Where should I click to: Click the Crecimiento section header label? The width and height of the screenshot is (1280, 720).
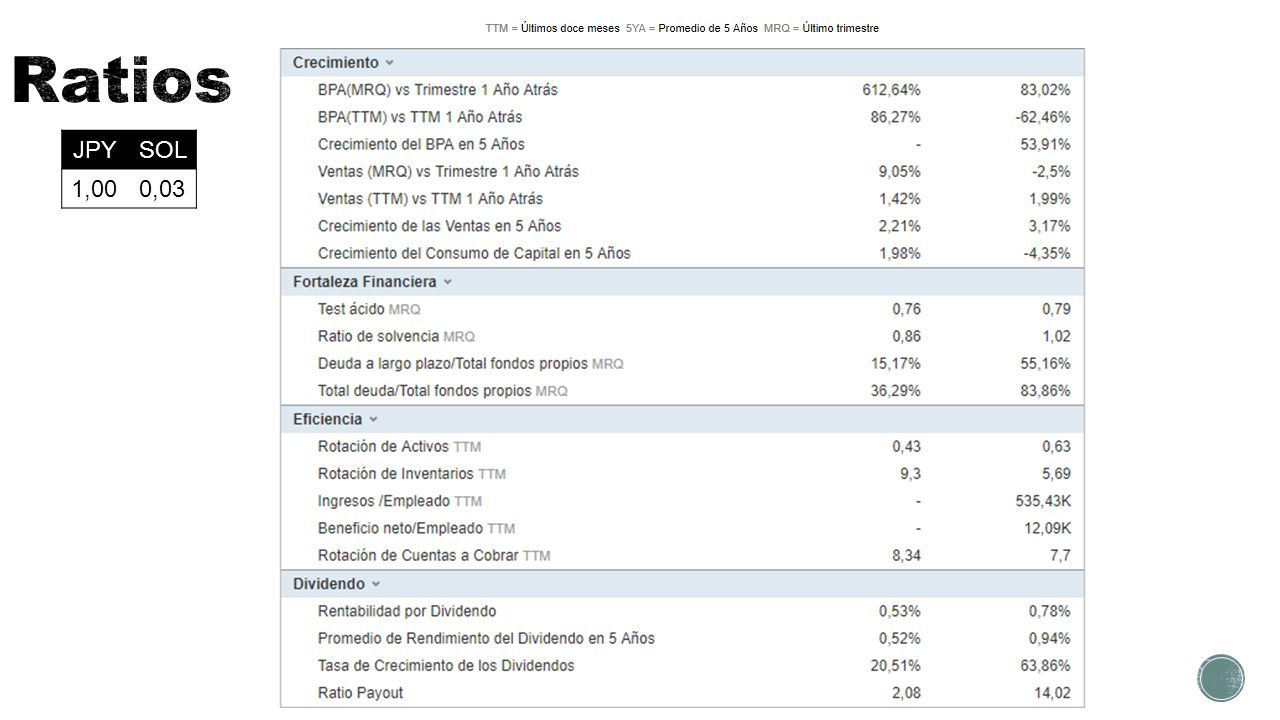[336, 63]
